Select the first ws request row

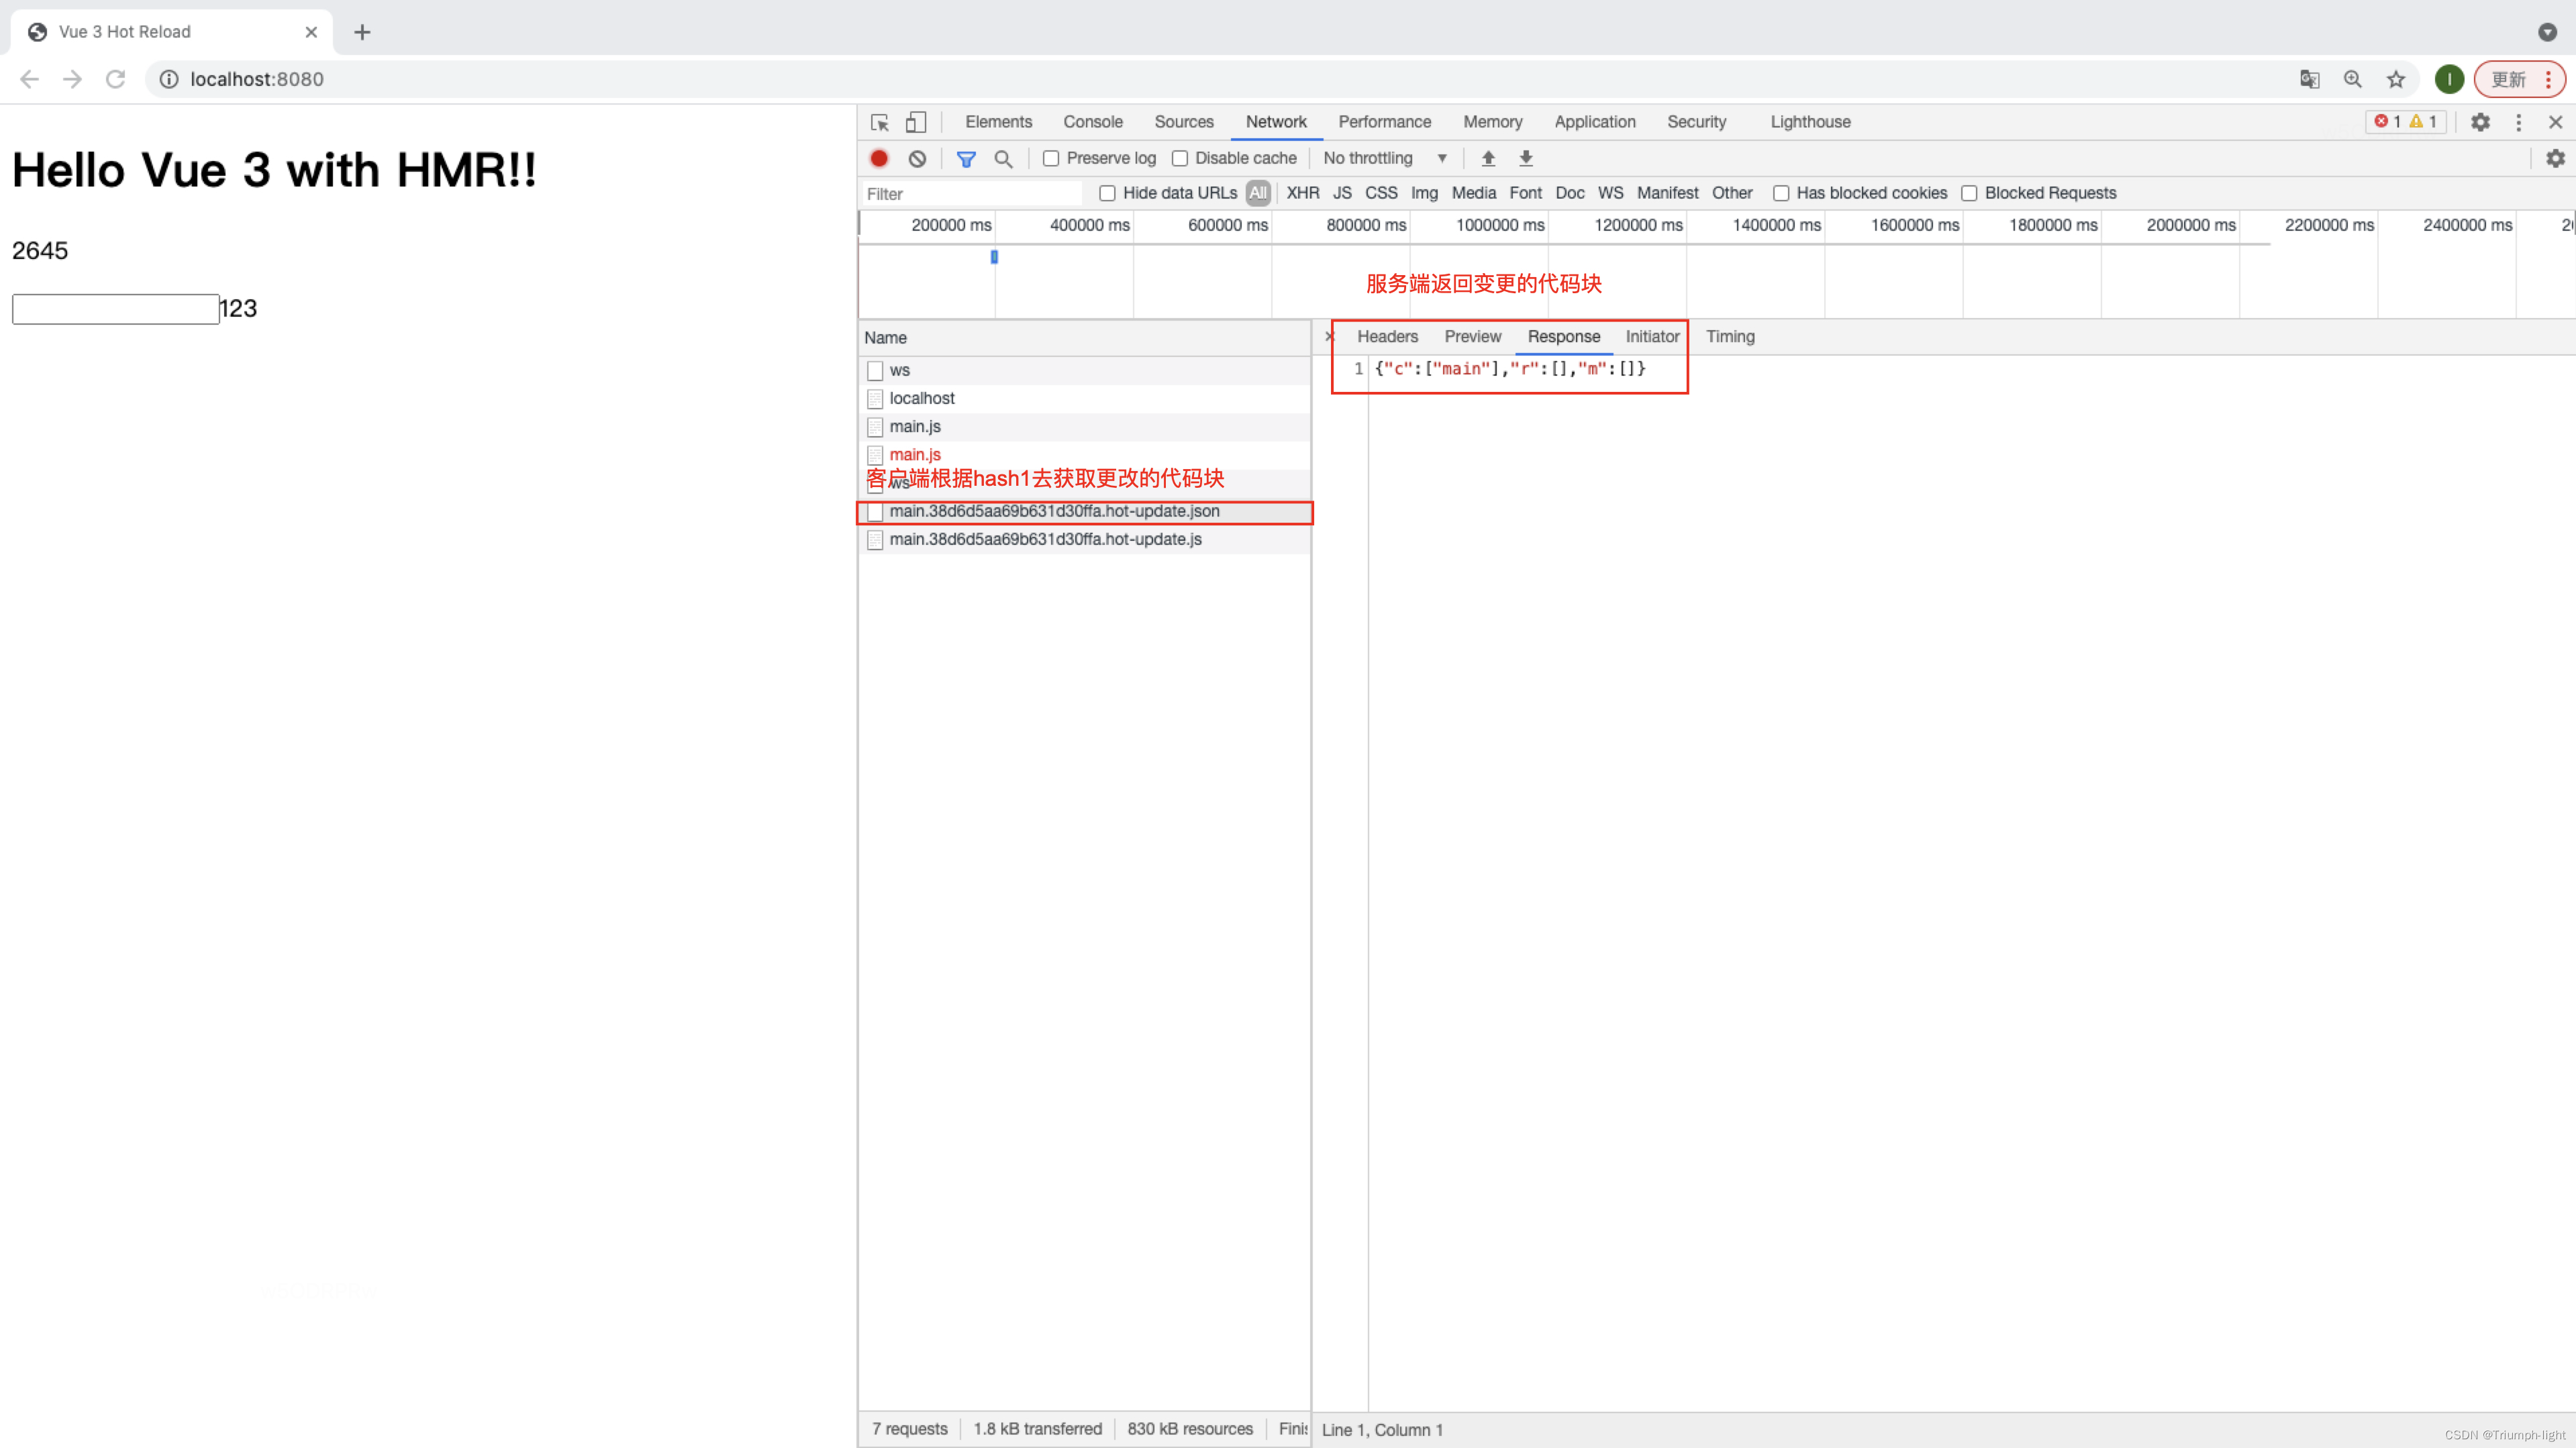click(1084, 370)
